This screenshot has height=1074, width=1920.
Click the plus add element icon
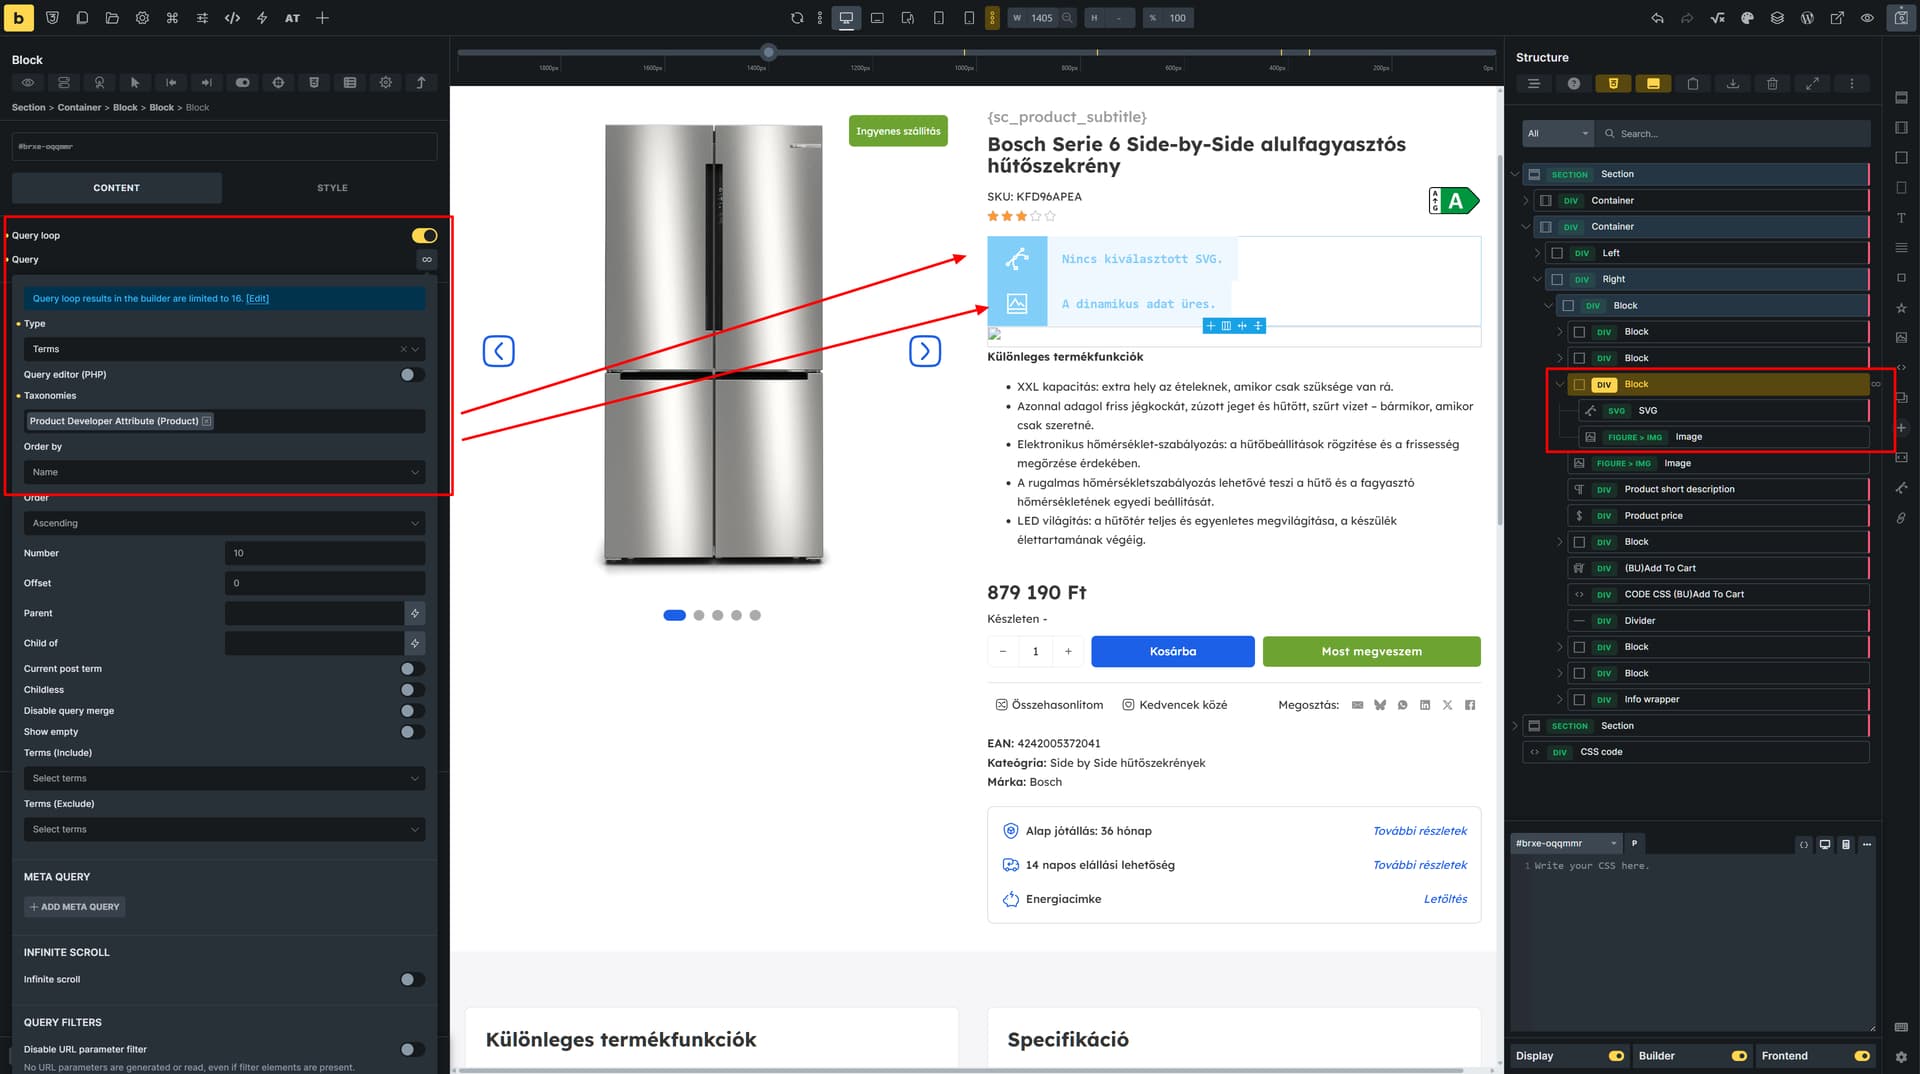(322, 18)
